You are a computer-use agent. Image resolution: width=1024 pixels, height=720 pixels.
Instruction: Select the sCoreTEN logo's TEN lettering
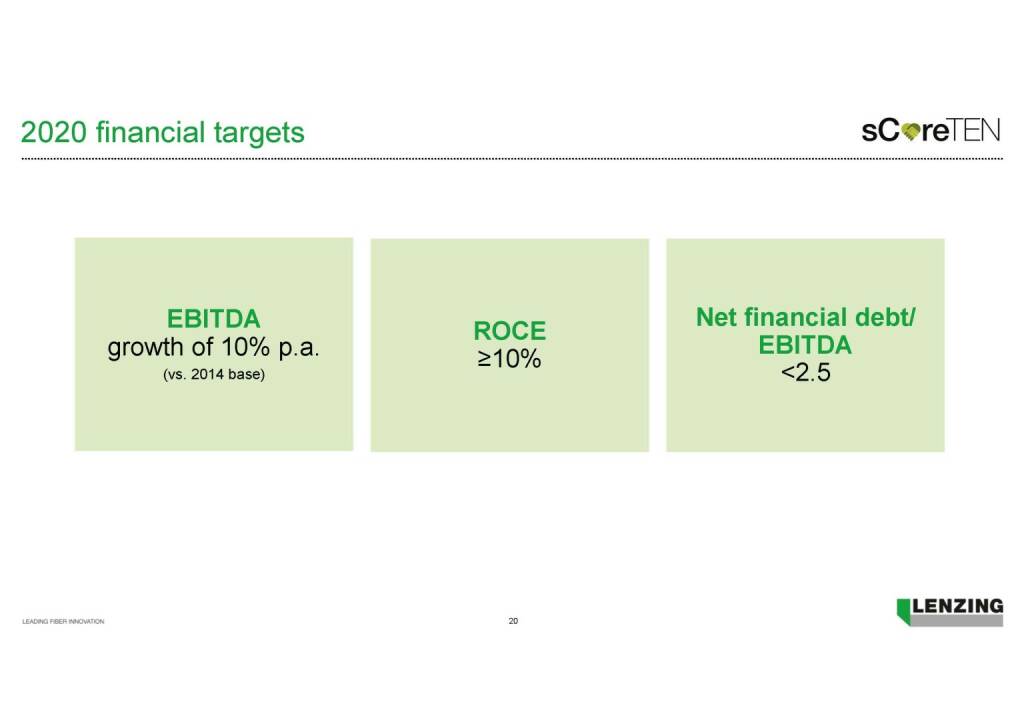click(975, 132)
